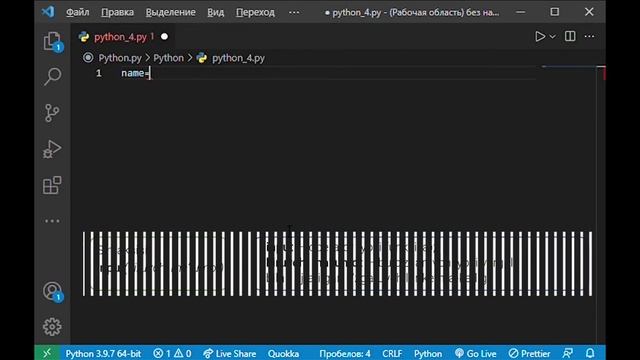Click Go Live server button
The height and width of the screenshot is (360, 640).
[476, 353]
